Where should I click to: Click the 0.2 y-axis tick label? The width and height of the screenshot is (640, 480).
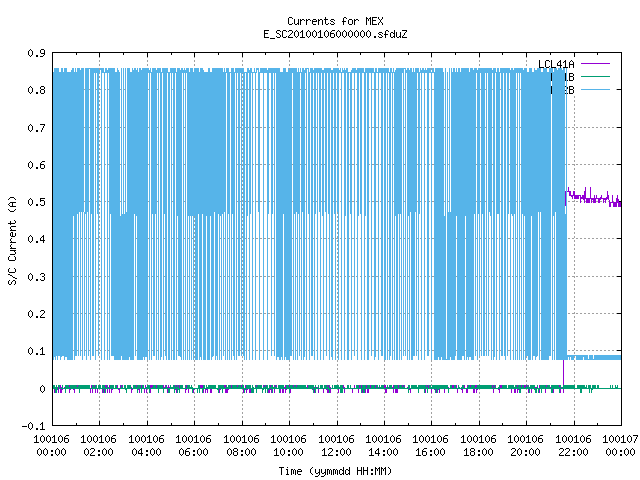pos(36,314)
